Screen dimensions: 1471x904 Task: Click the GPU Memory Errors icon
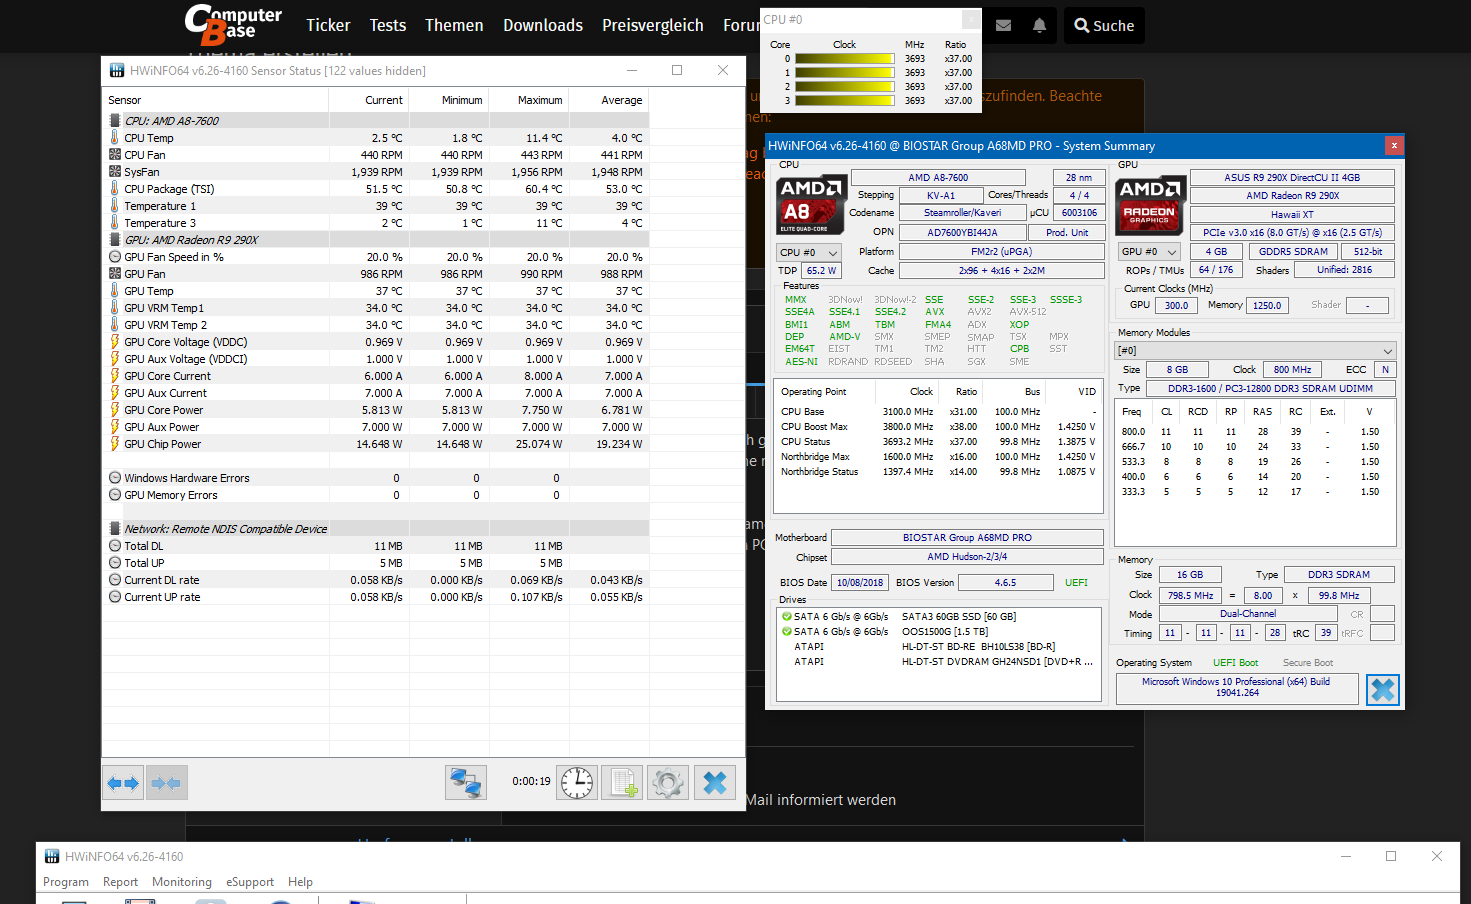[115, 495]
